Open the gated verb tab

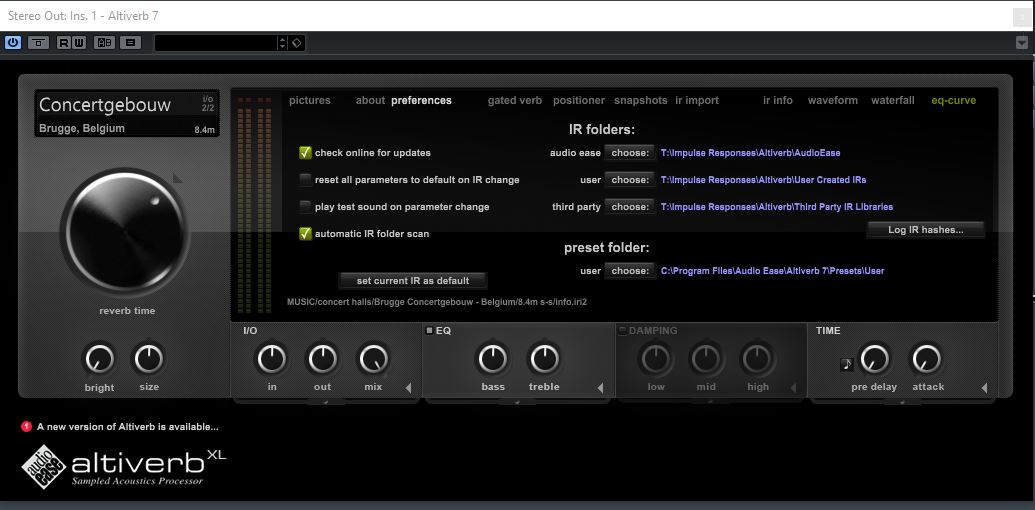pos(515,100)
